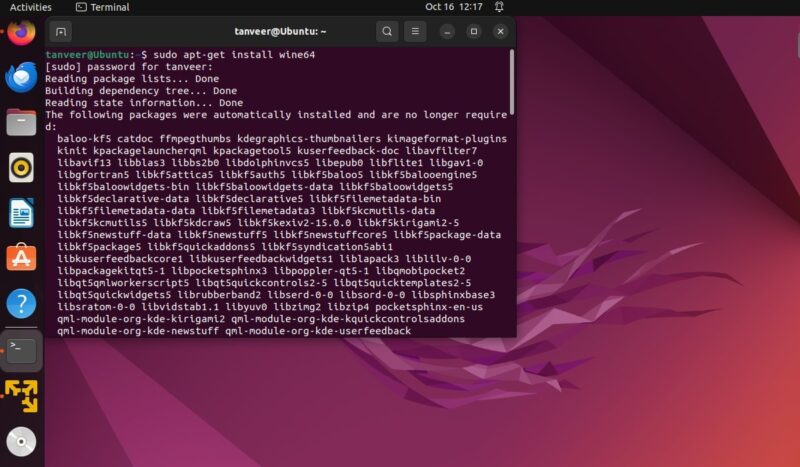
Task: Click the Terminal search icon
Action: (387, 32)
